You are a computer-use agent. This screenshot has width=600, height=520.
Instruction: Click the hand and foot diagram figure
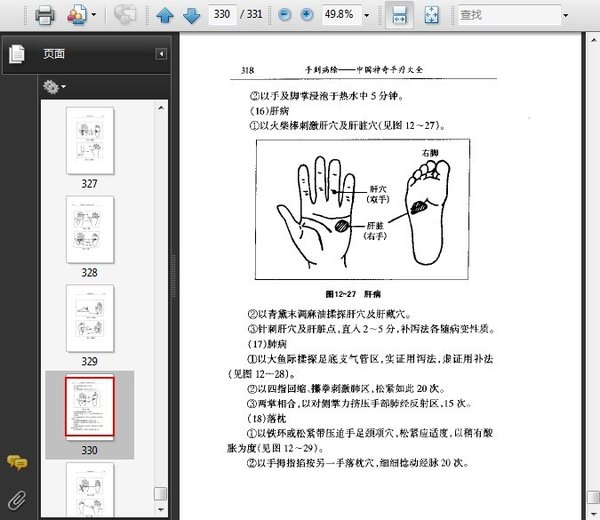pyautogui.click(x=362, y=209)
